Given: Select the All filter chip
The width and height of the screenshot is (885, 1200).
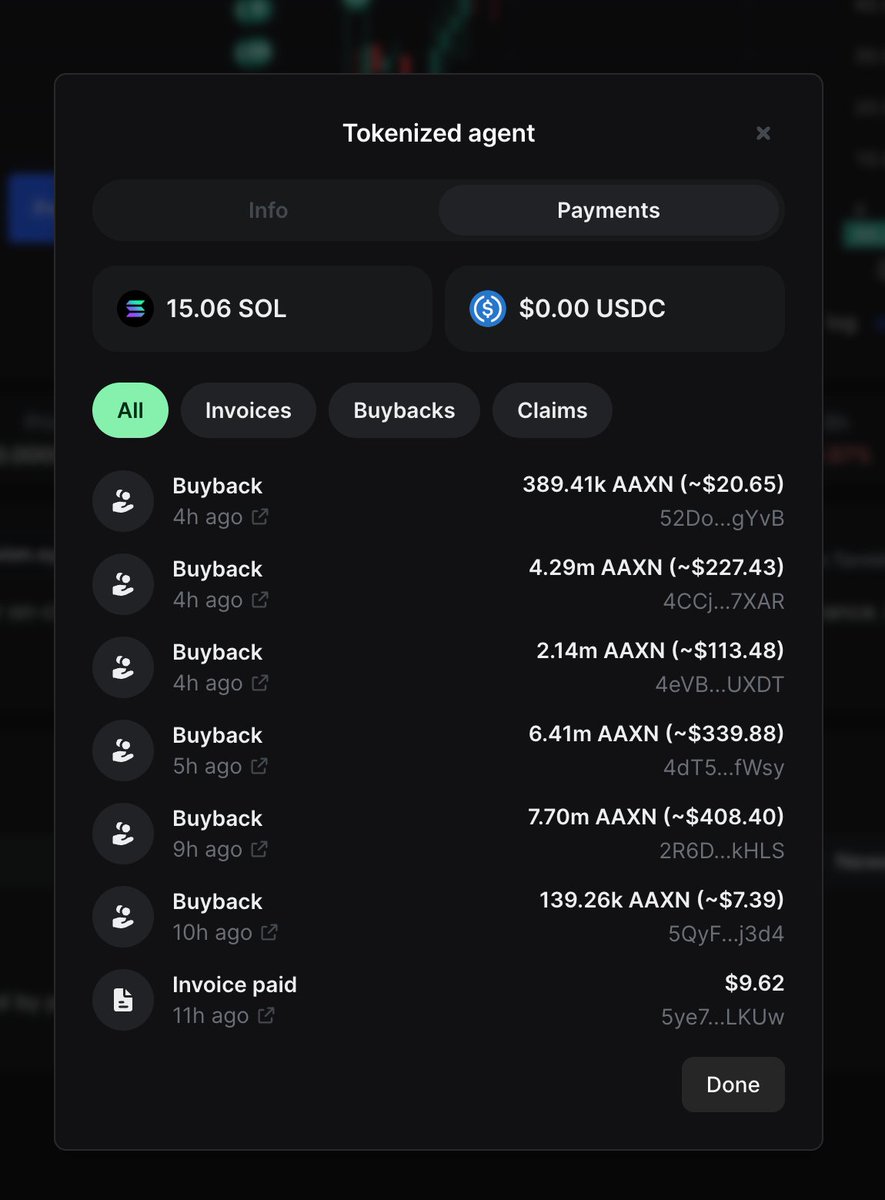Looking at the screenshot, I should 130,411.
